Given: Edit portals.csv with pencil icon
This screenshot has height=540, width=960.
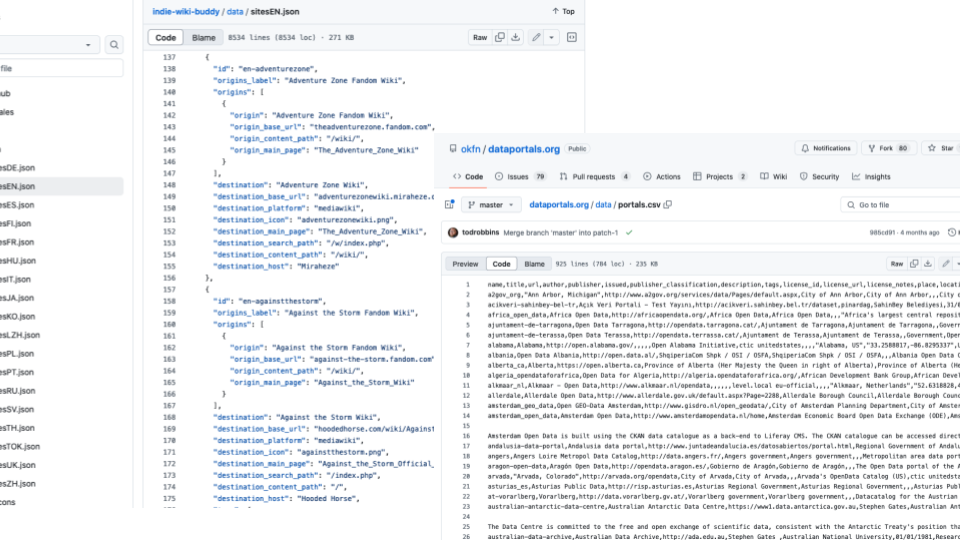Looking at the screenshot, I should (x=946, y=264).
